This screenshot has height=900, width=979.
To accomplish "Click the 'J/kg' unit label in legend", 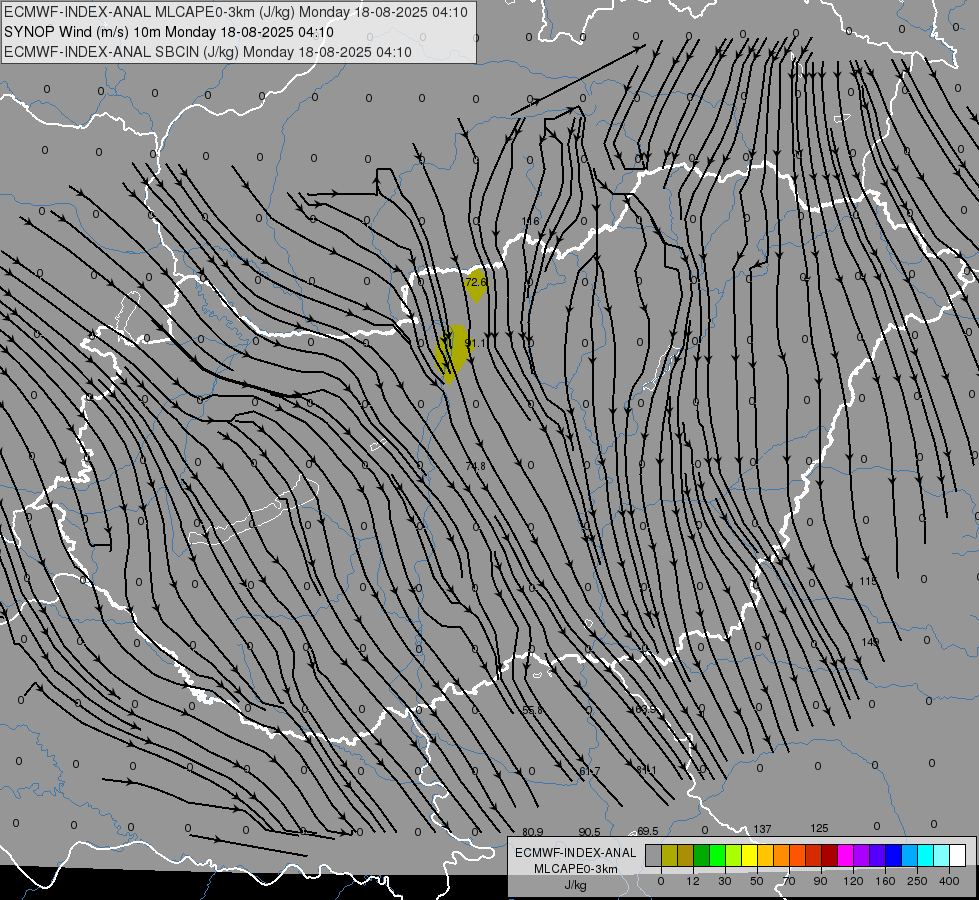I will coord(576,885).
